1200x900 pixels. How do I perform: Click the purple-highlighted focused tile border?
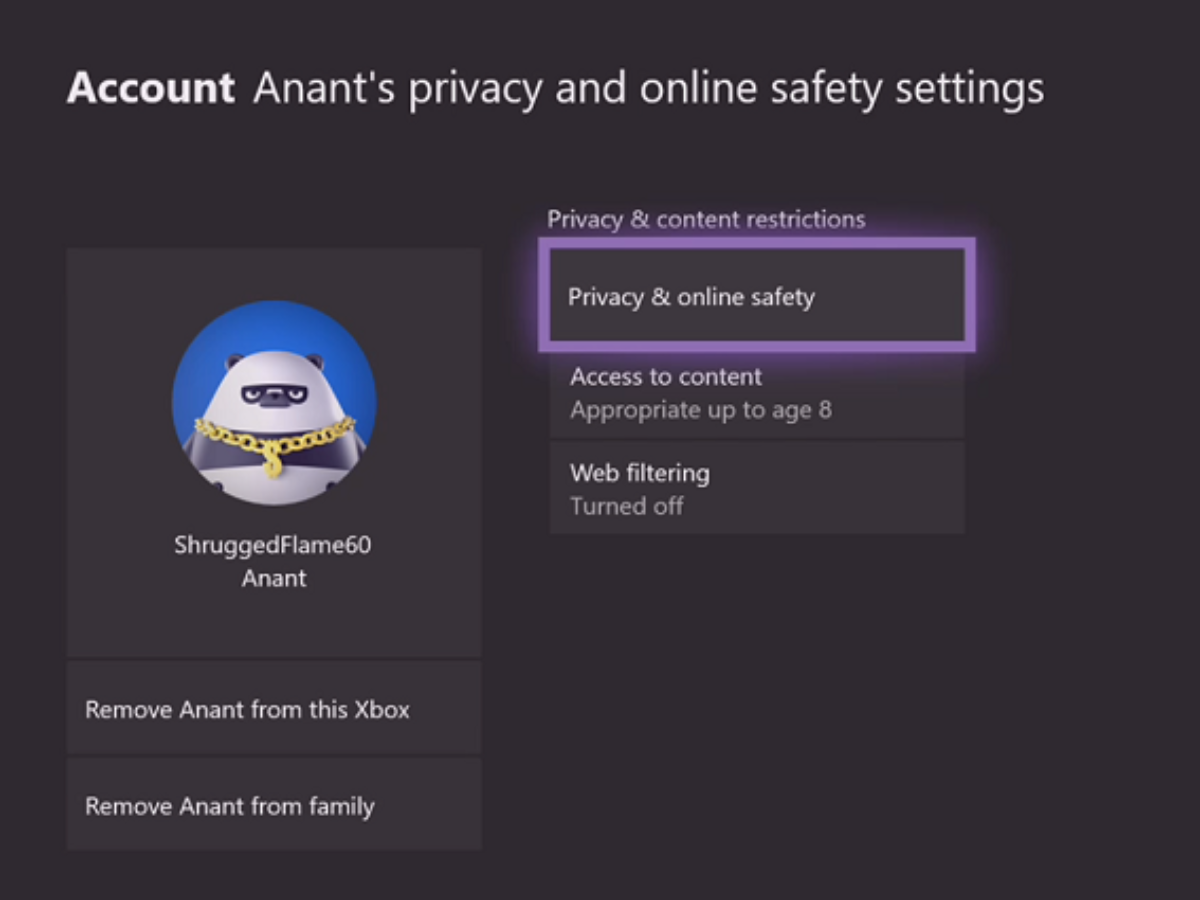(x=756, y=243)
